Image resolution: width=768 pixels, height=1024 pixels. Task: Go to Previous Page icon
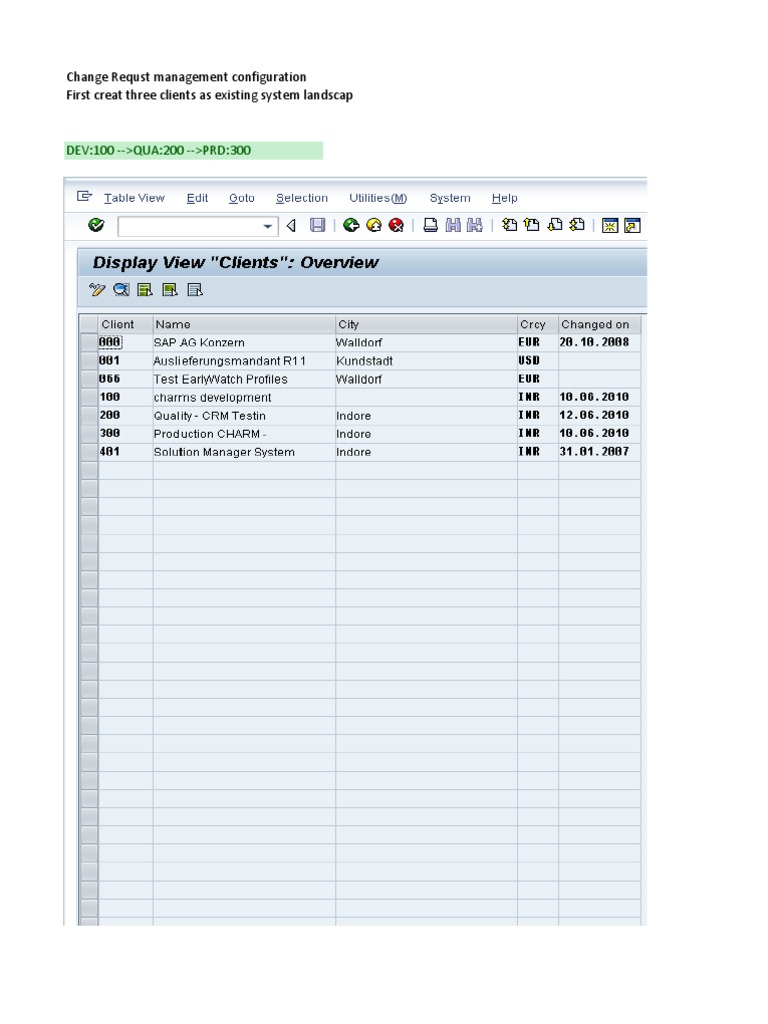(x=532, y=225)
